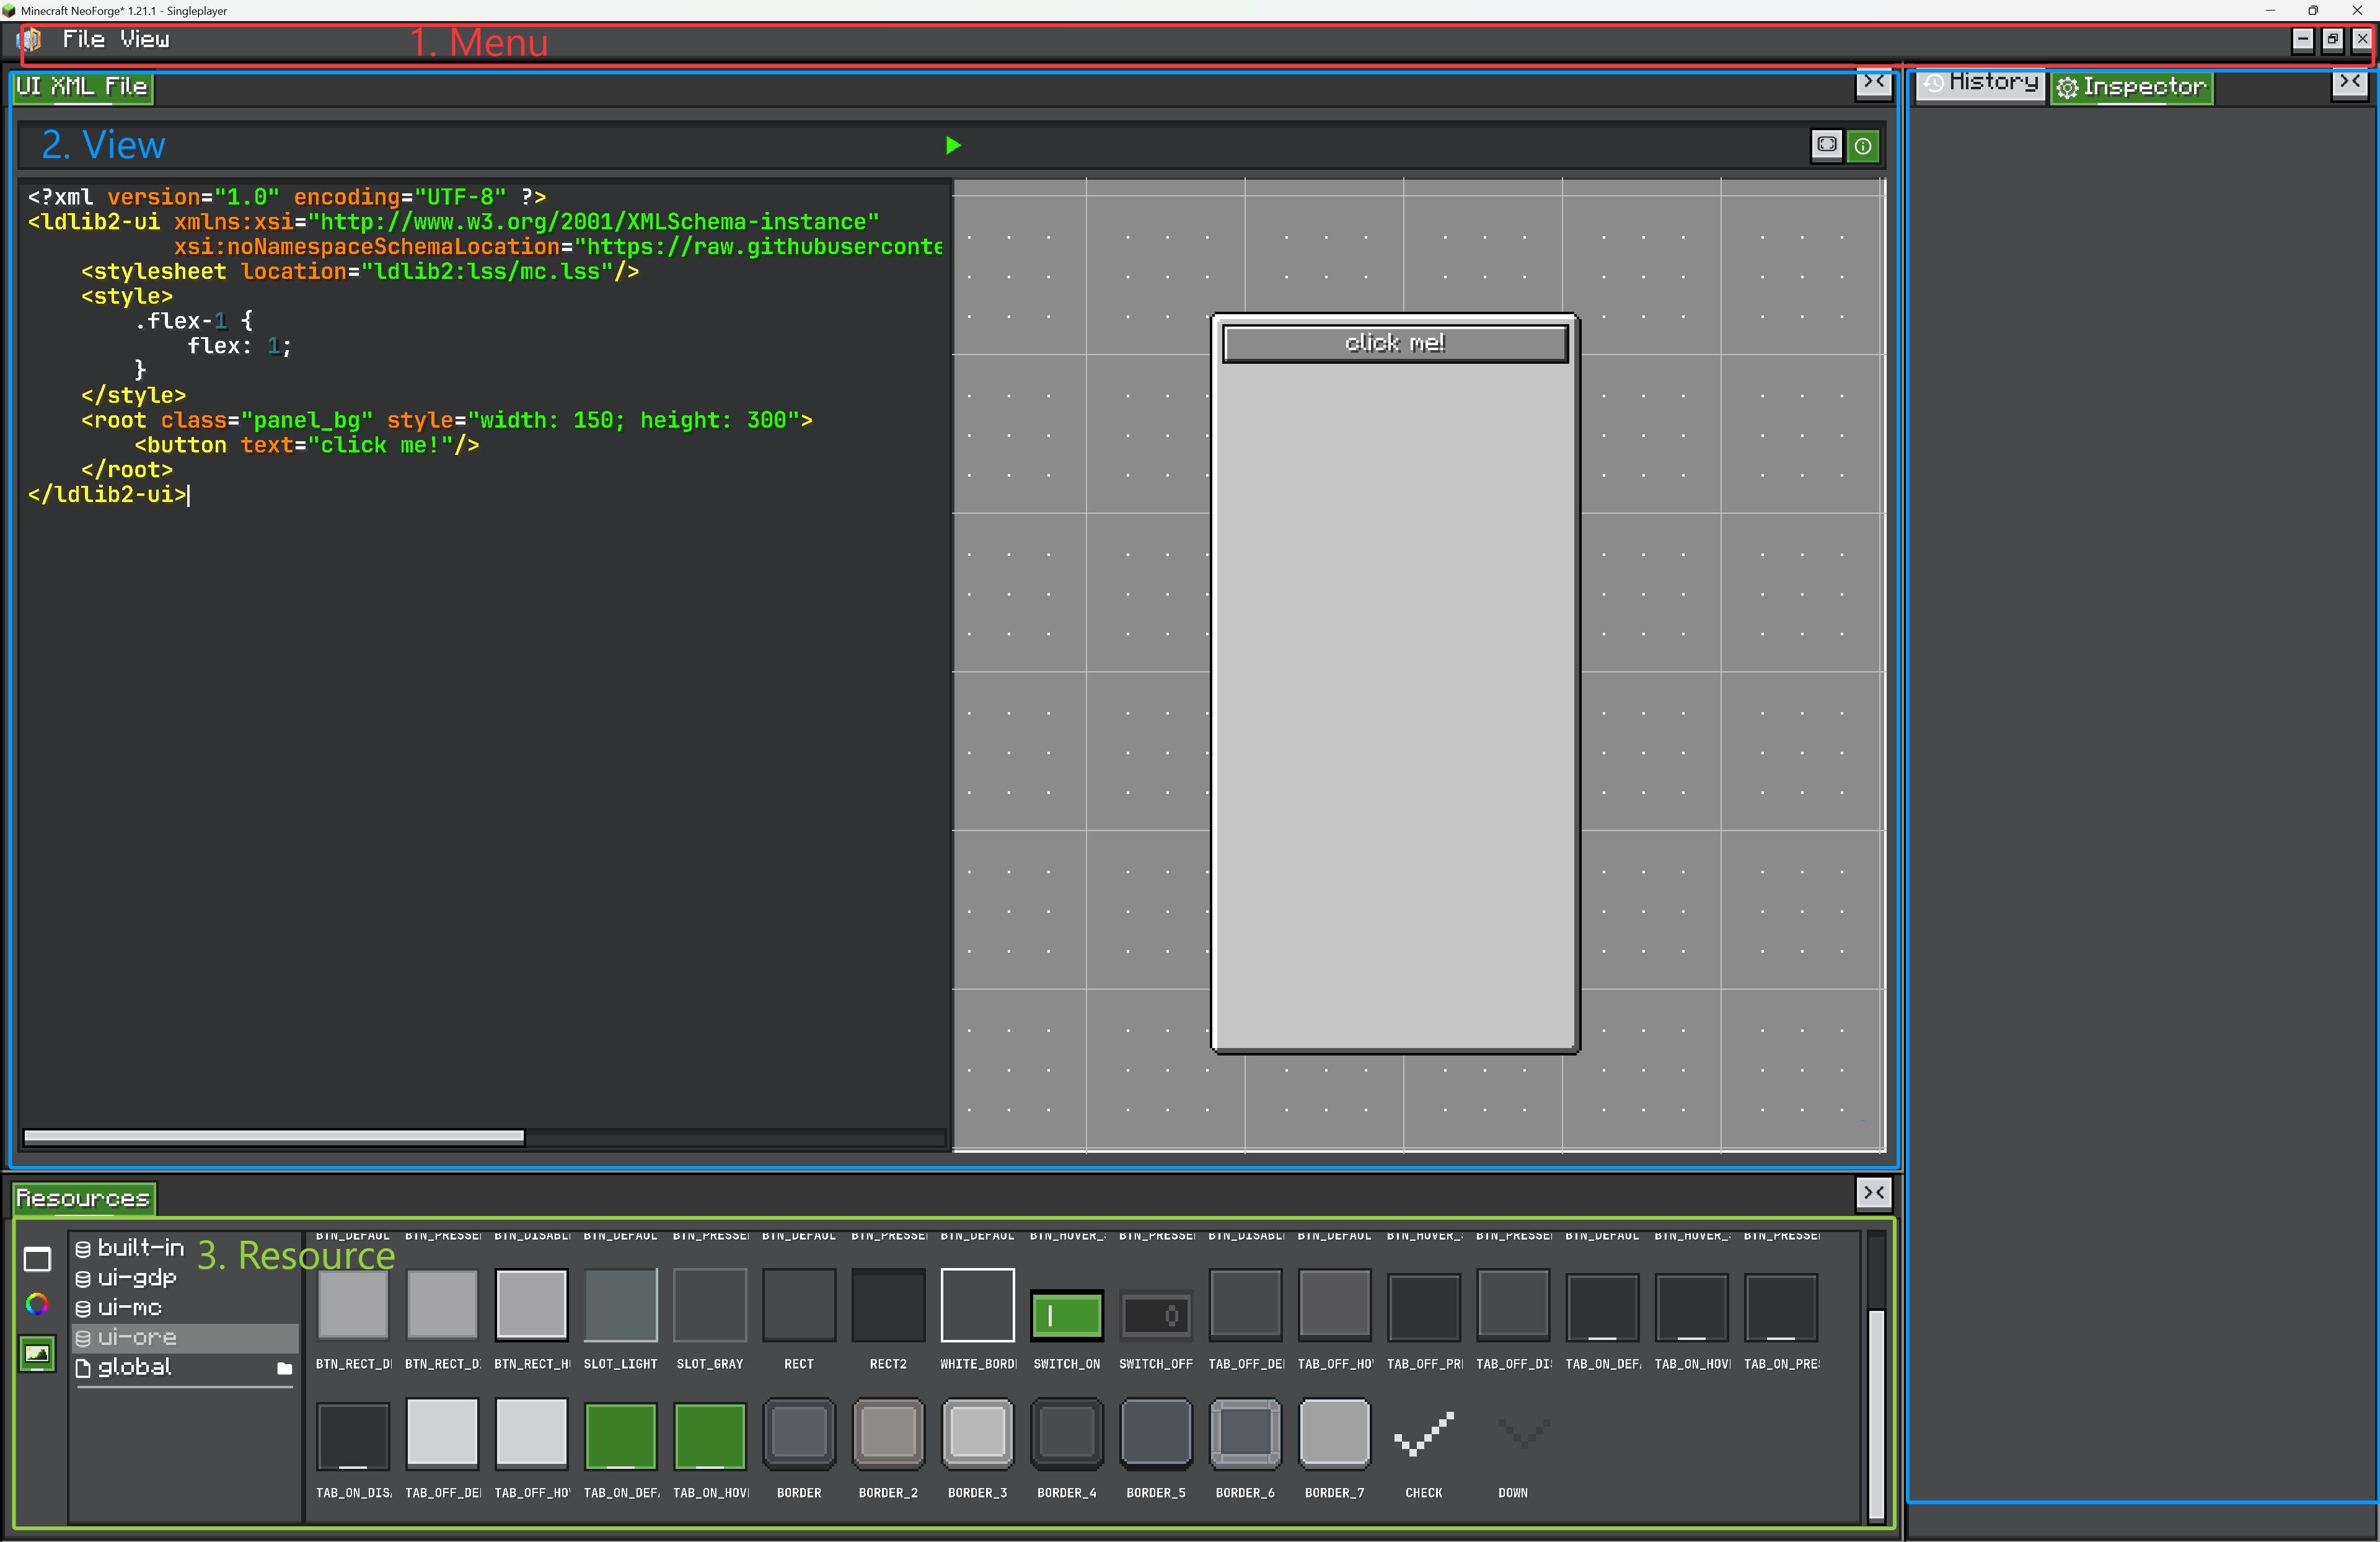Switch to the History tab

1981,84
